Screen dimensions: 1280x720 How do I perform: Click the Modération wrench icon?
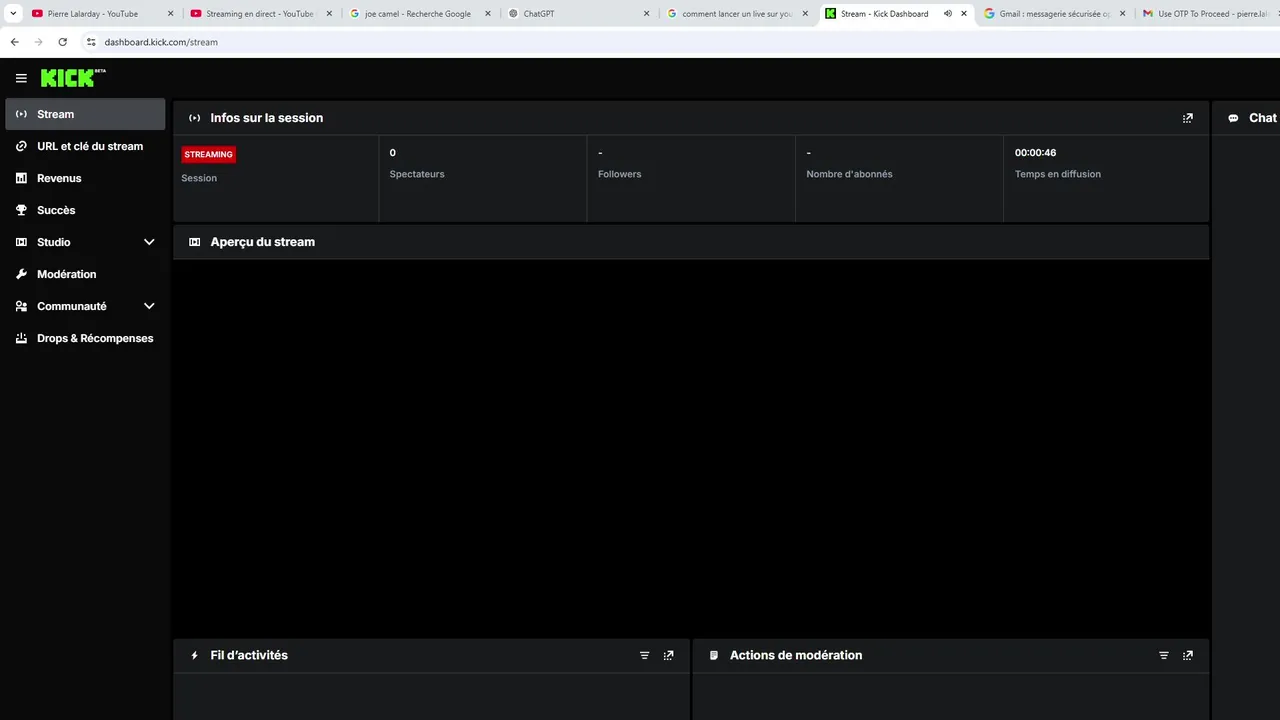[21, 274]
